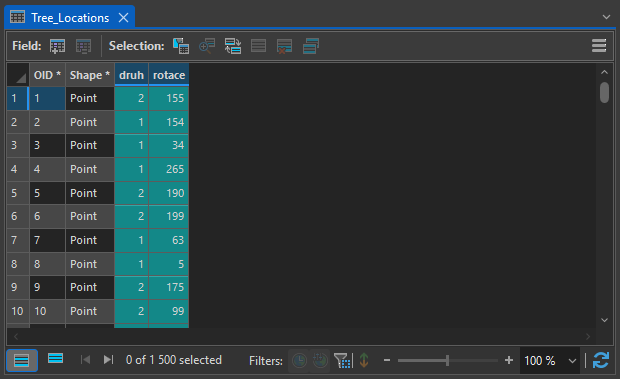Click vertical scrollbar up arrow
The width and height of the screenshot is (620, 379).
604,72
